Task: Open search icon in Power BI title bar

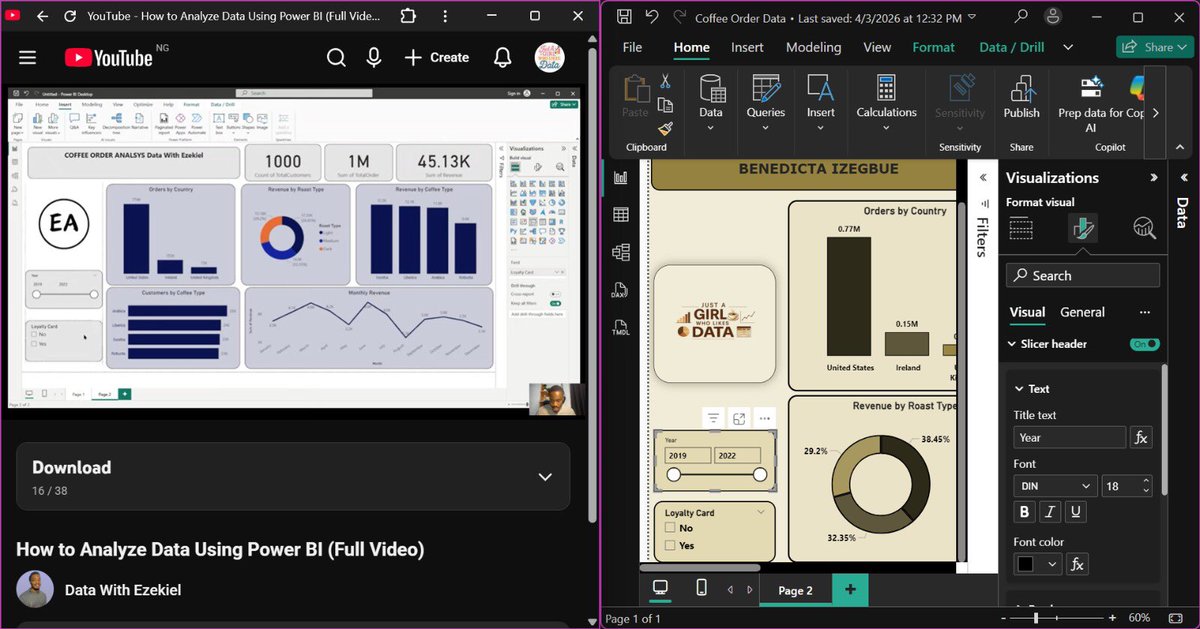Action: [1021, 17]
